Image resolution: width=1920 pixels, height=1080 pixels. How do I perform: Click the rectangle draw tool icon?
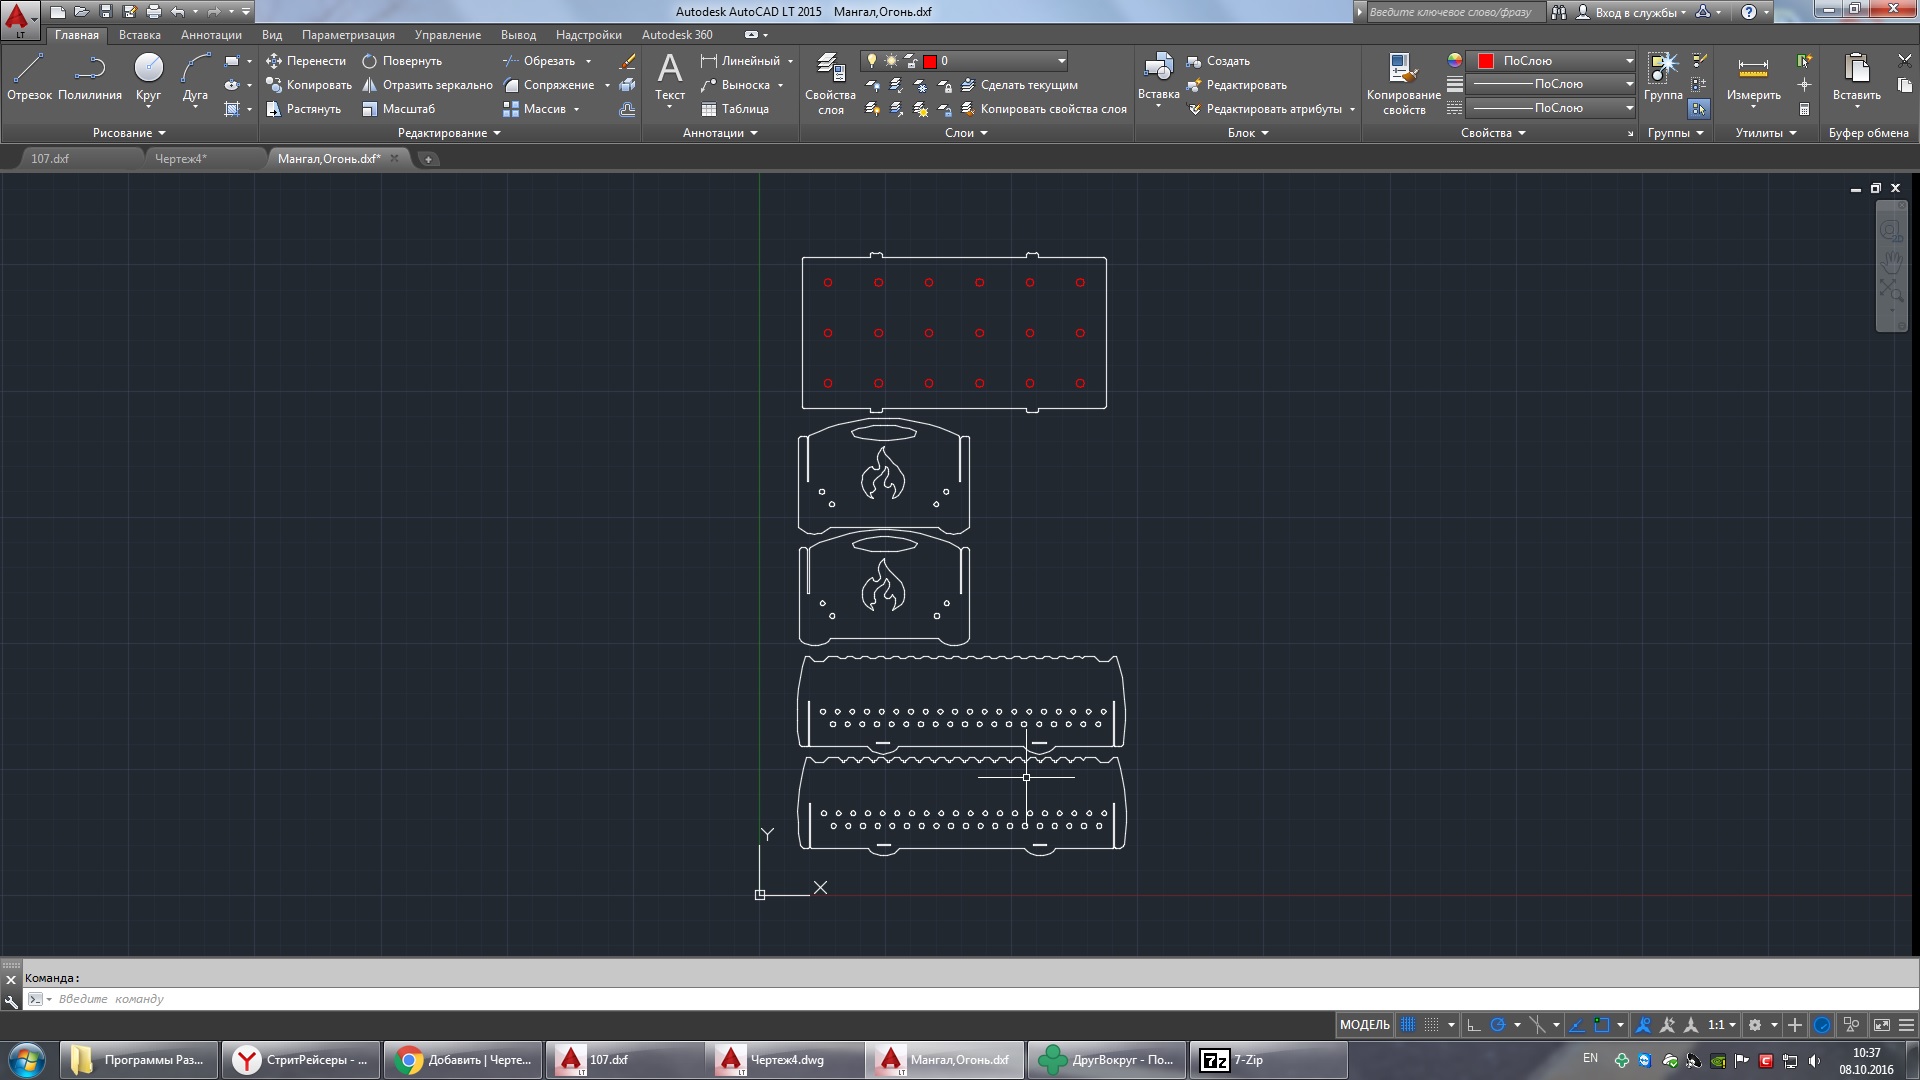pyautogui.click(x=232, y=61)
